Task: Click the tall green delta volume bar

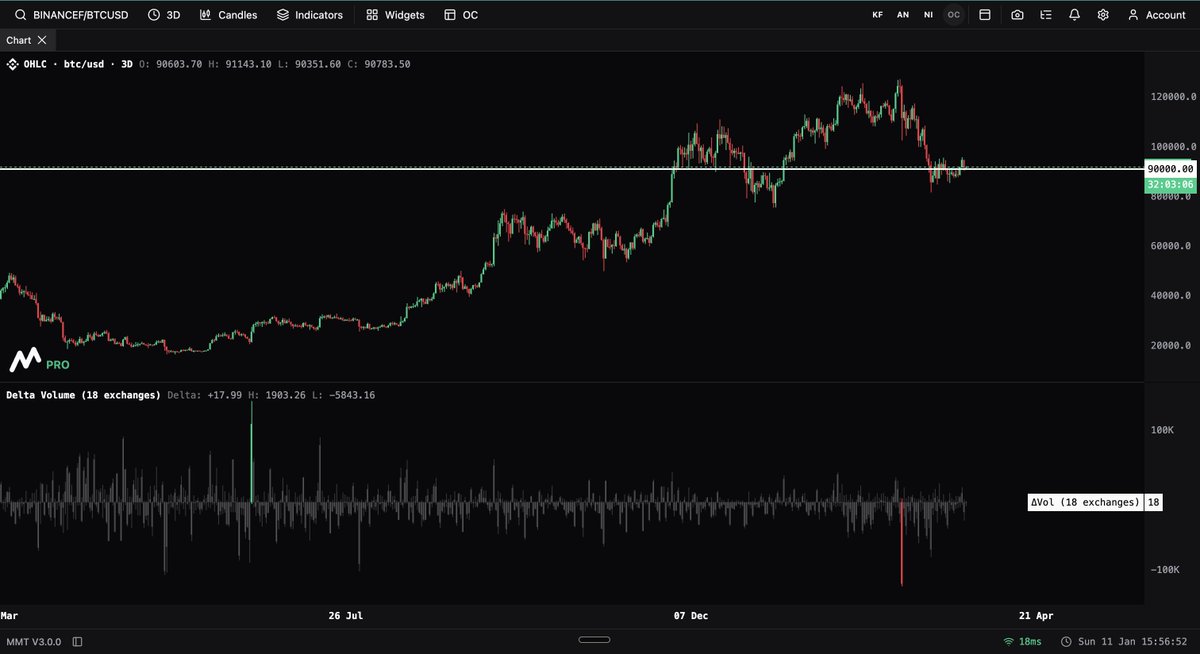Action: click(252, 451)
